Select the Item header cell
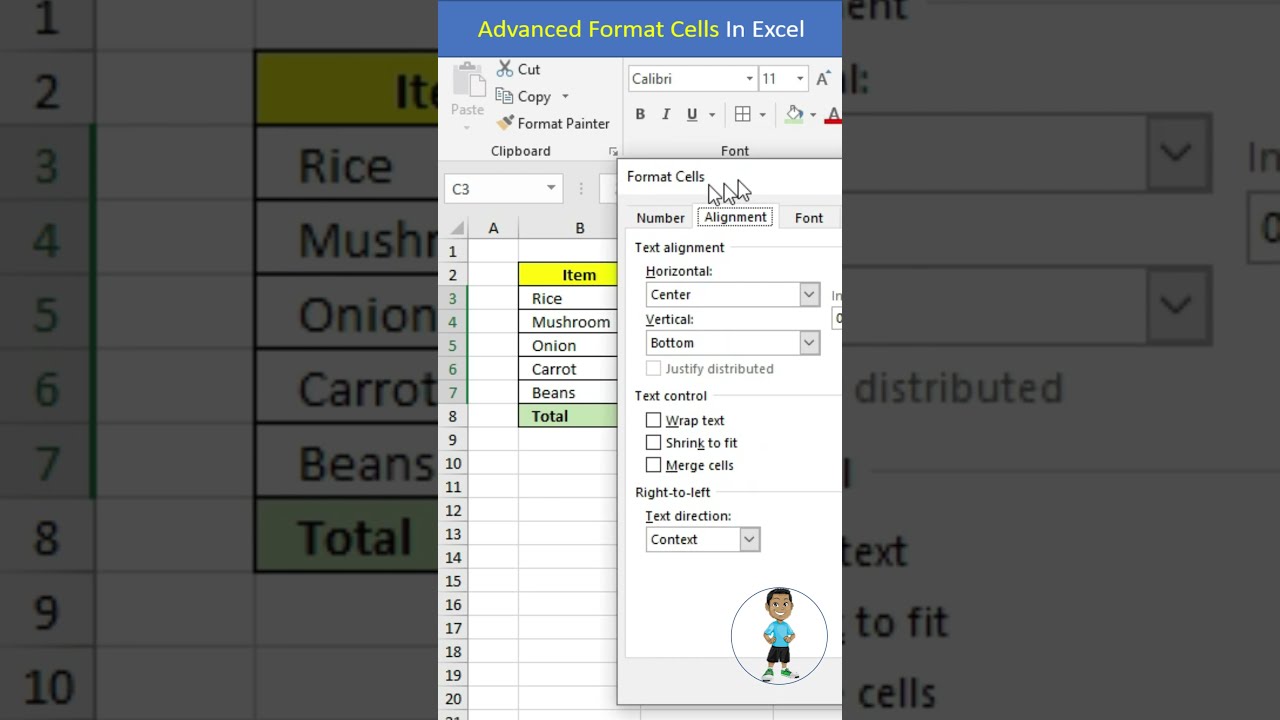 point(568,275)
